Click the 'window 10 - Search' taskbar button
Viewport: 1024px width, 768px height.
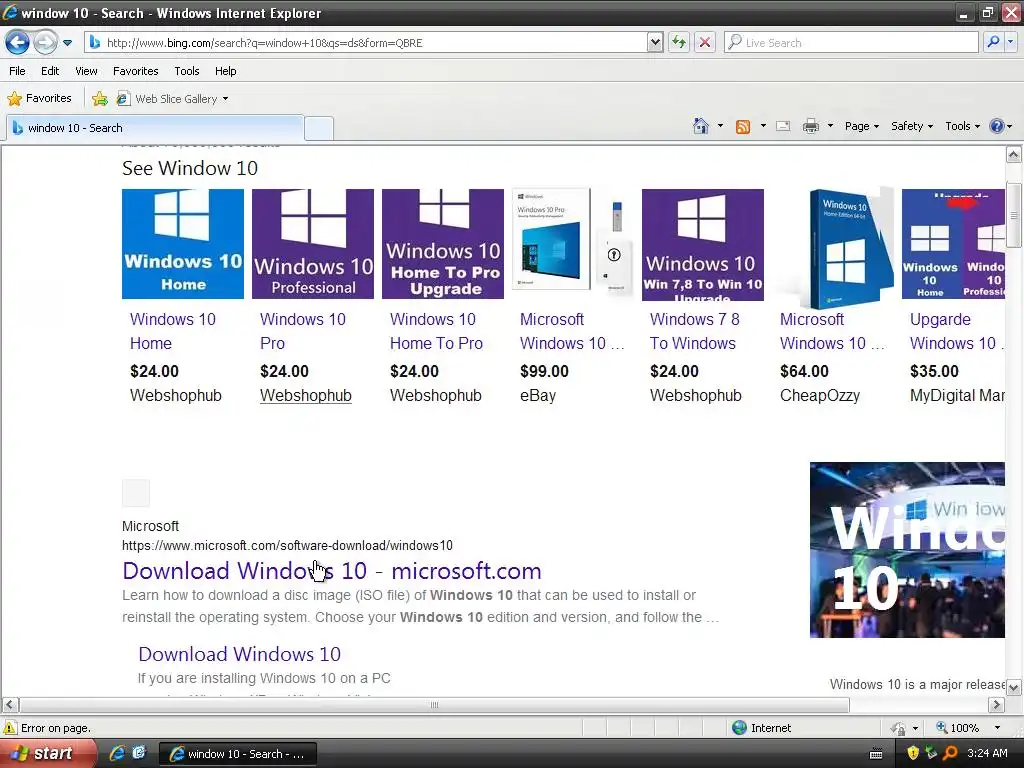(x=238, y=754)
